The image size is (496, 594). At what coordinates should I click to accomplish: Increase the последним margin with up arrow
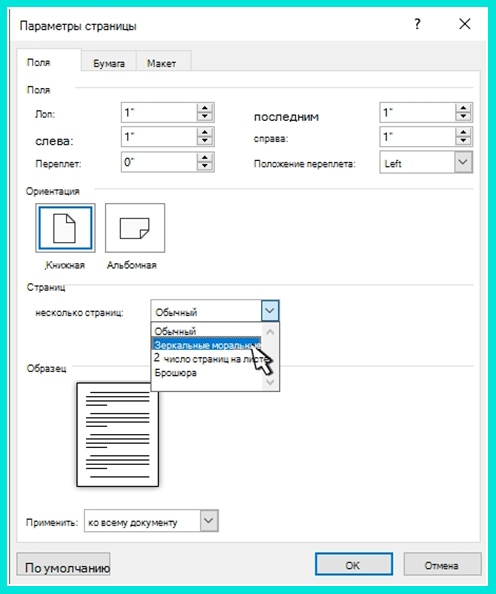click(463, 108)
